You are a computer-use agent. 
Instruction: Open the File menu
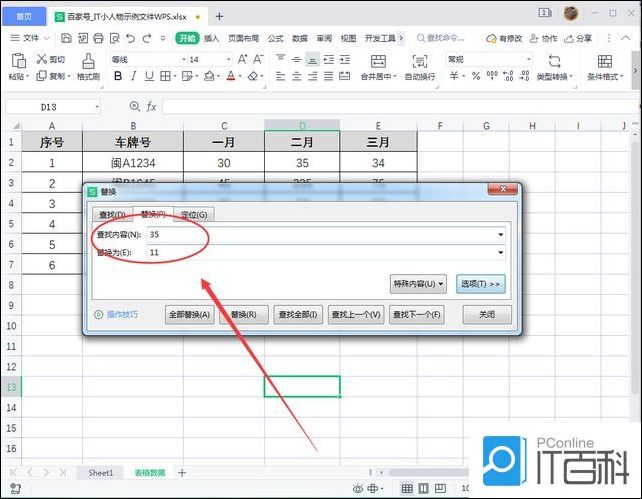[x=29, y=38]
